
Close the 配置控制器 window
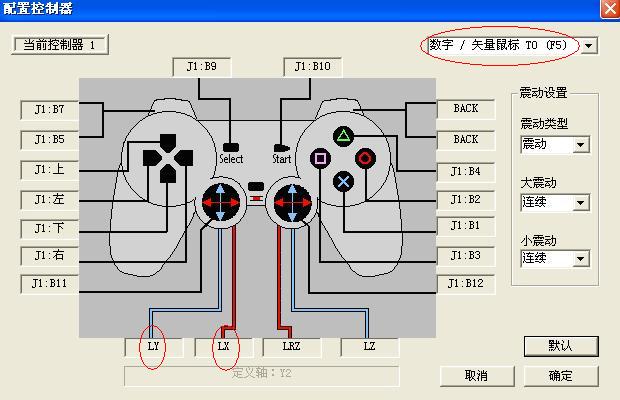609,8
